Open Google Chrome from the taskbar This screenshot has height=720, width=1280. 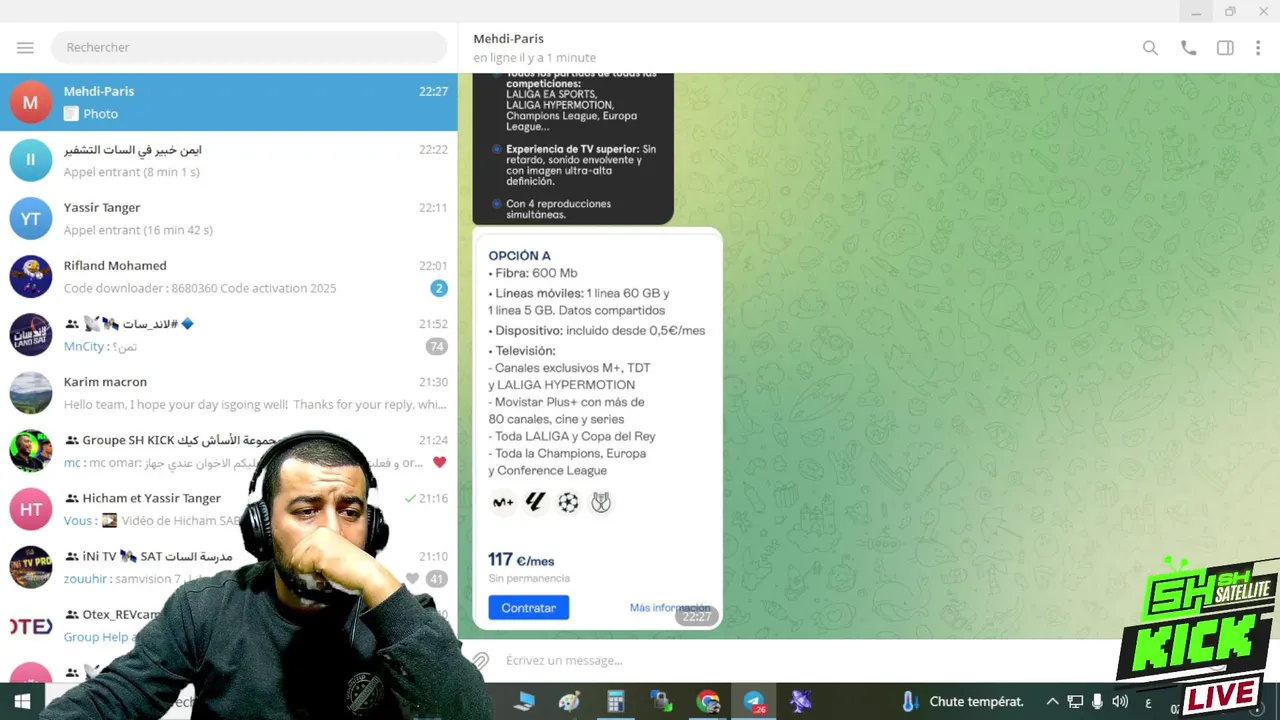708,702
